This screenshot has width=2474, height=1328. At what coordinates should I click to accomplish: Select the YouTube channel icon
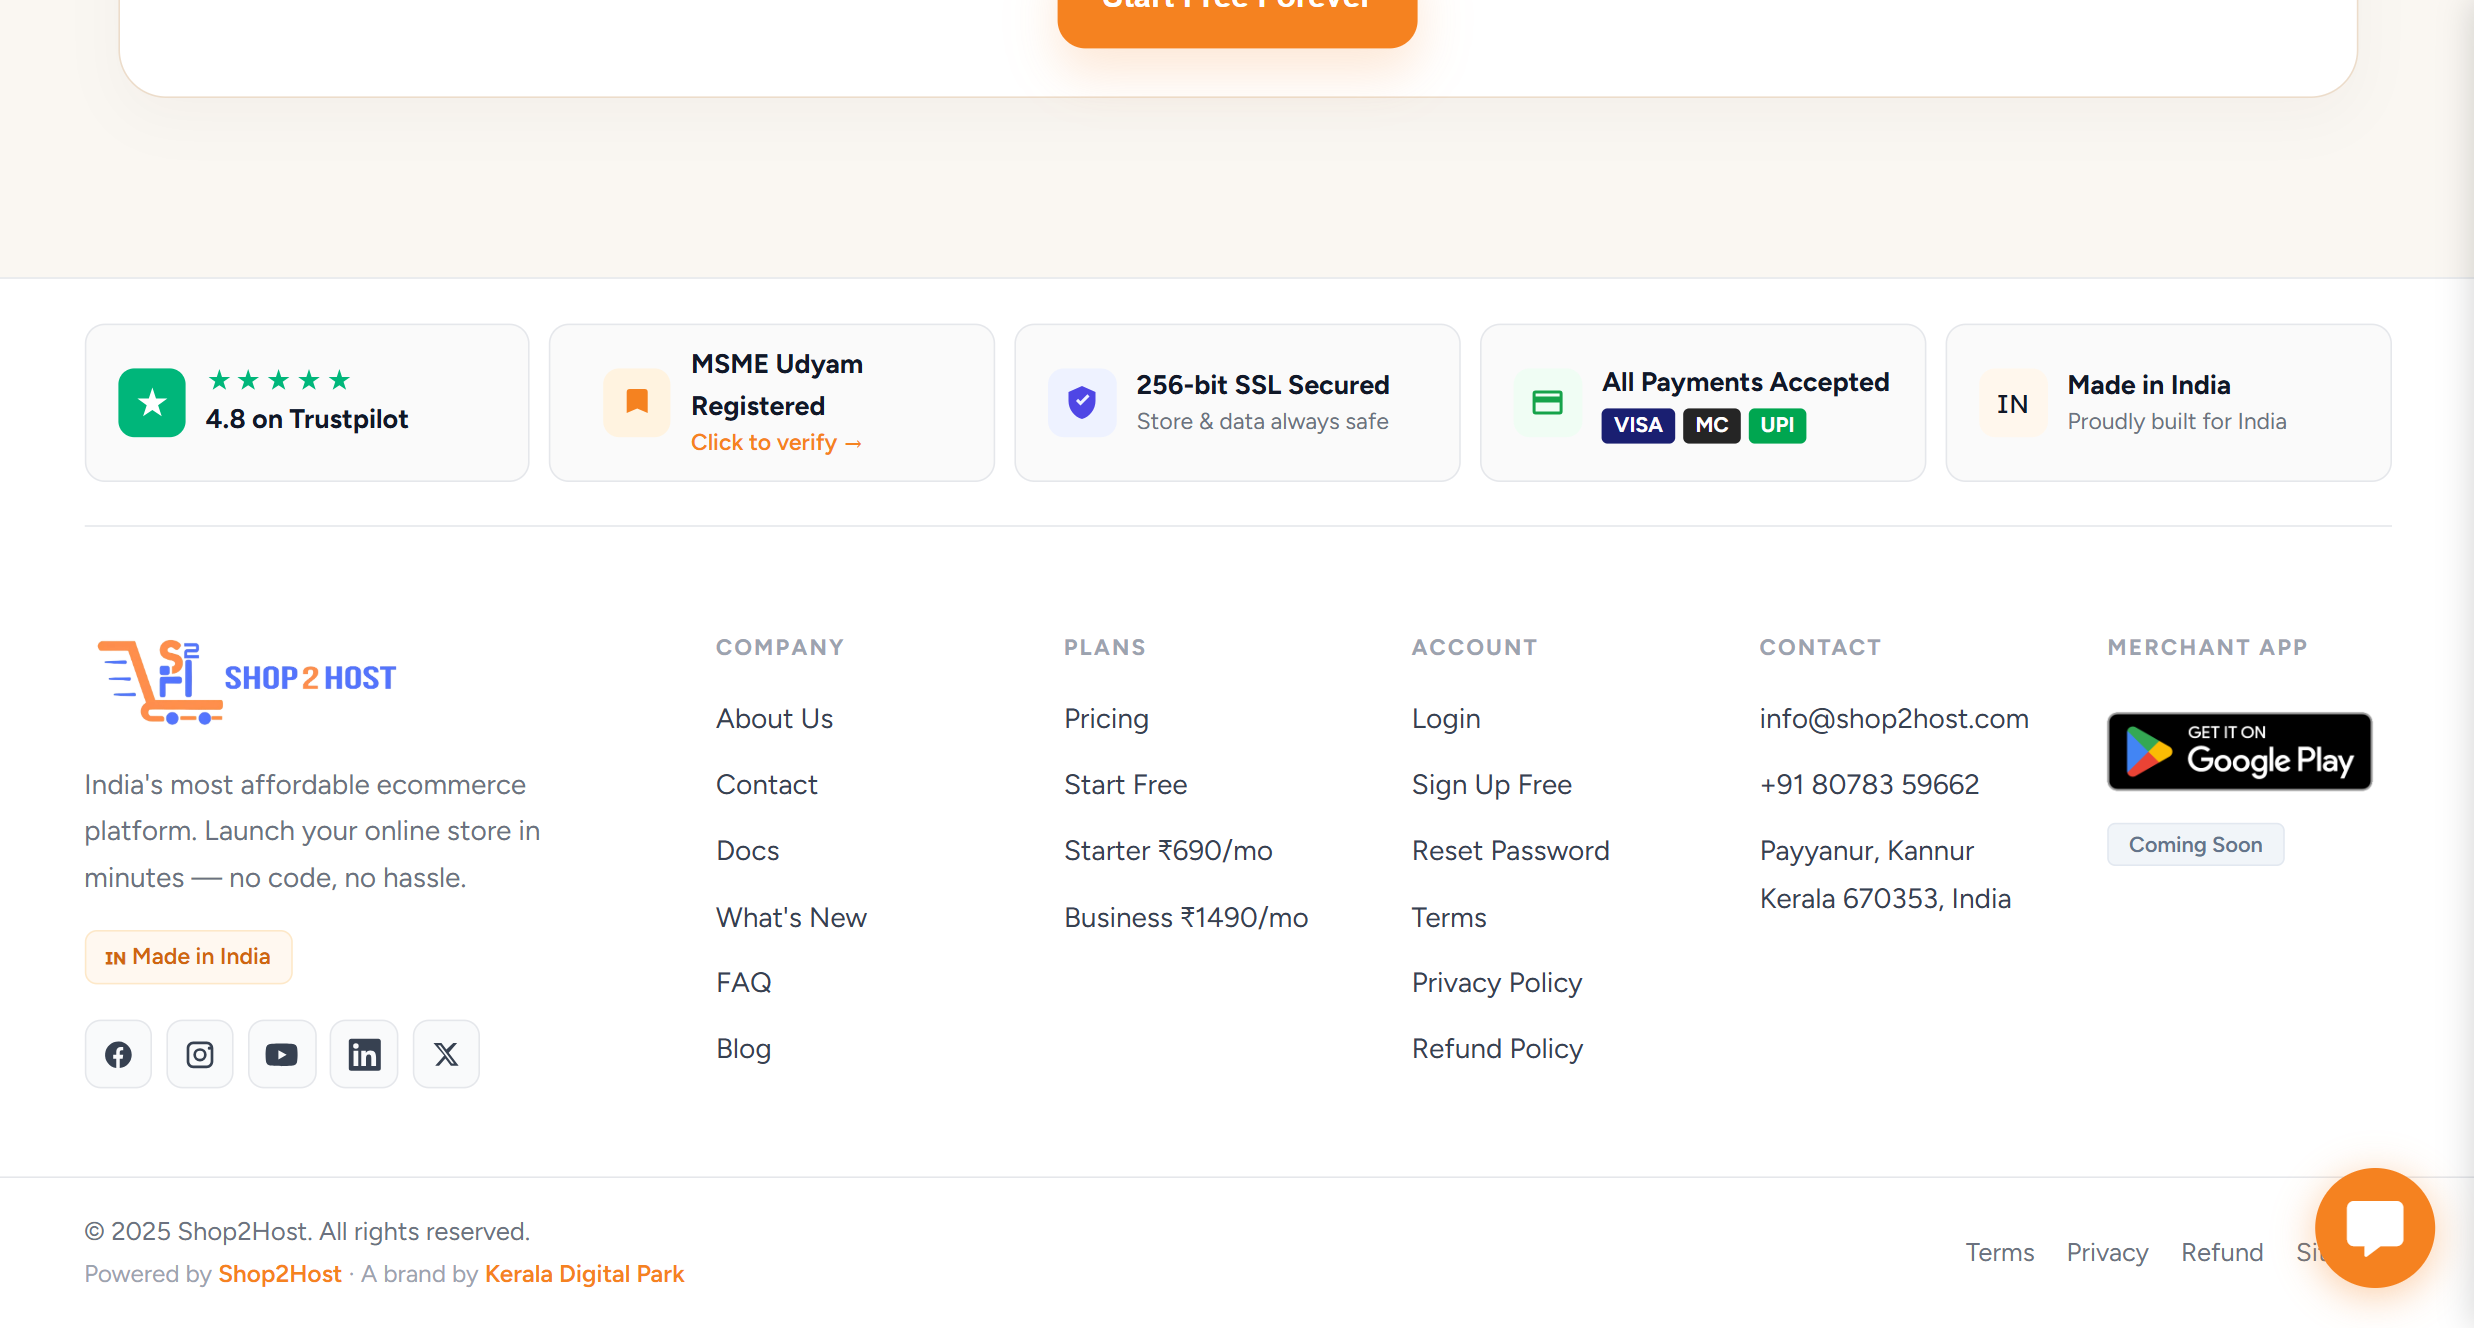[282, 1053]
